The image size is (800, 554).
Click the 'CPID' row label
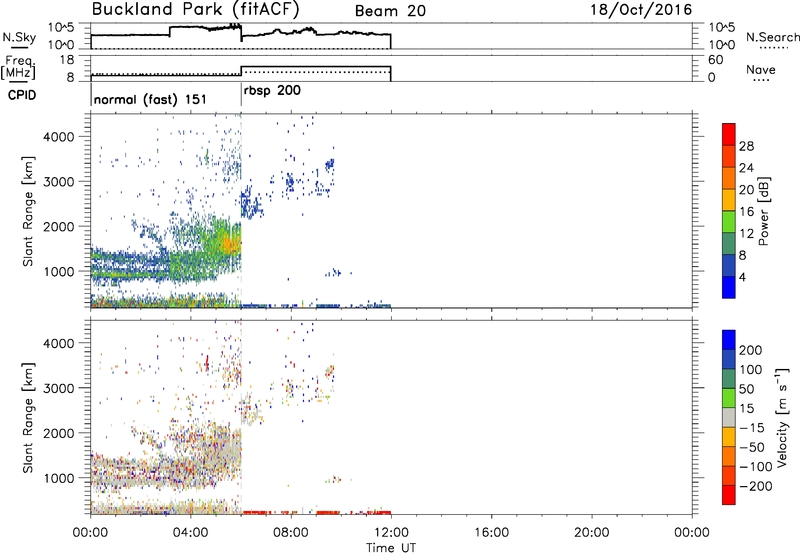[22, 95]
